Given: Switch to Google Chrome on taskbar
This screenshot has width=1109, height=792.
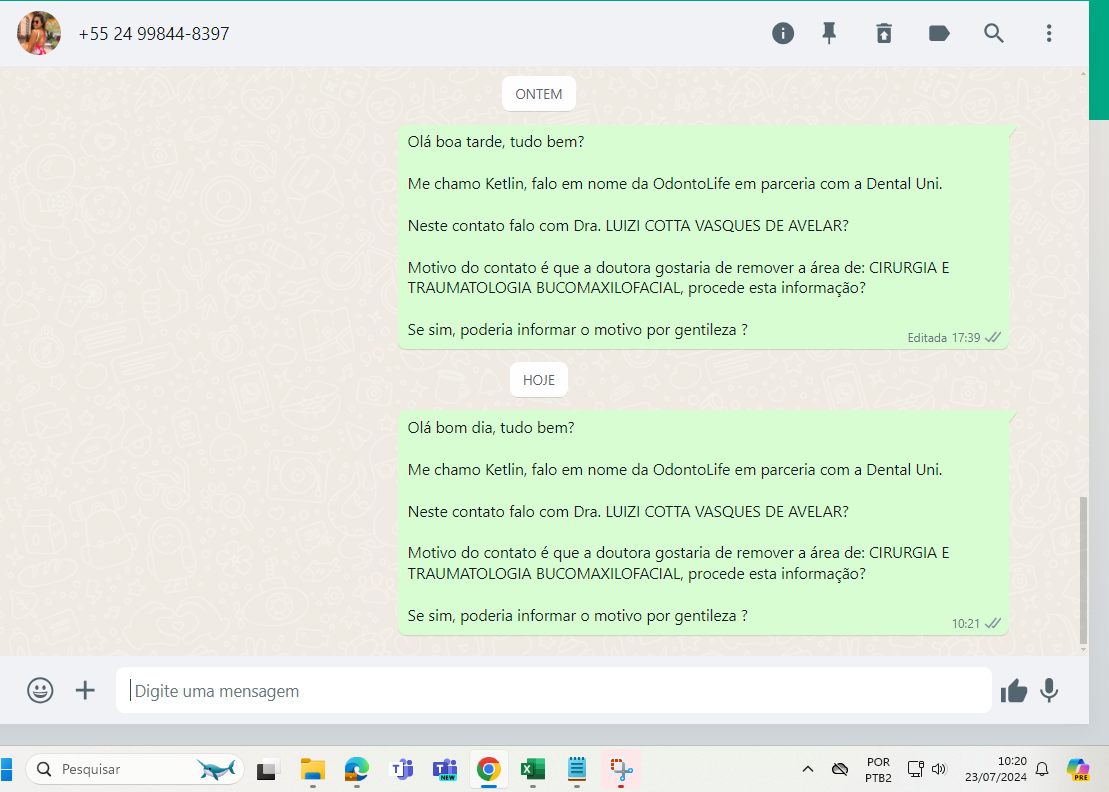Looking at the screenshot, I should 489,769.
